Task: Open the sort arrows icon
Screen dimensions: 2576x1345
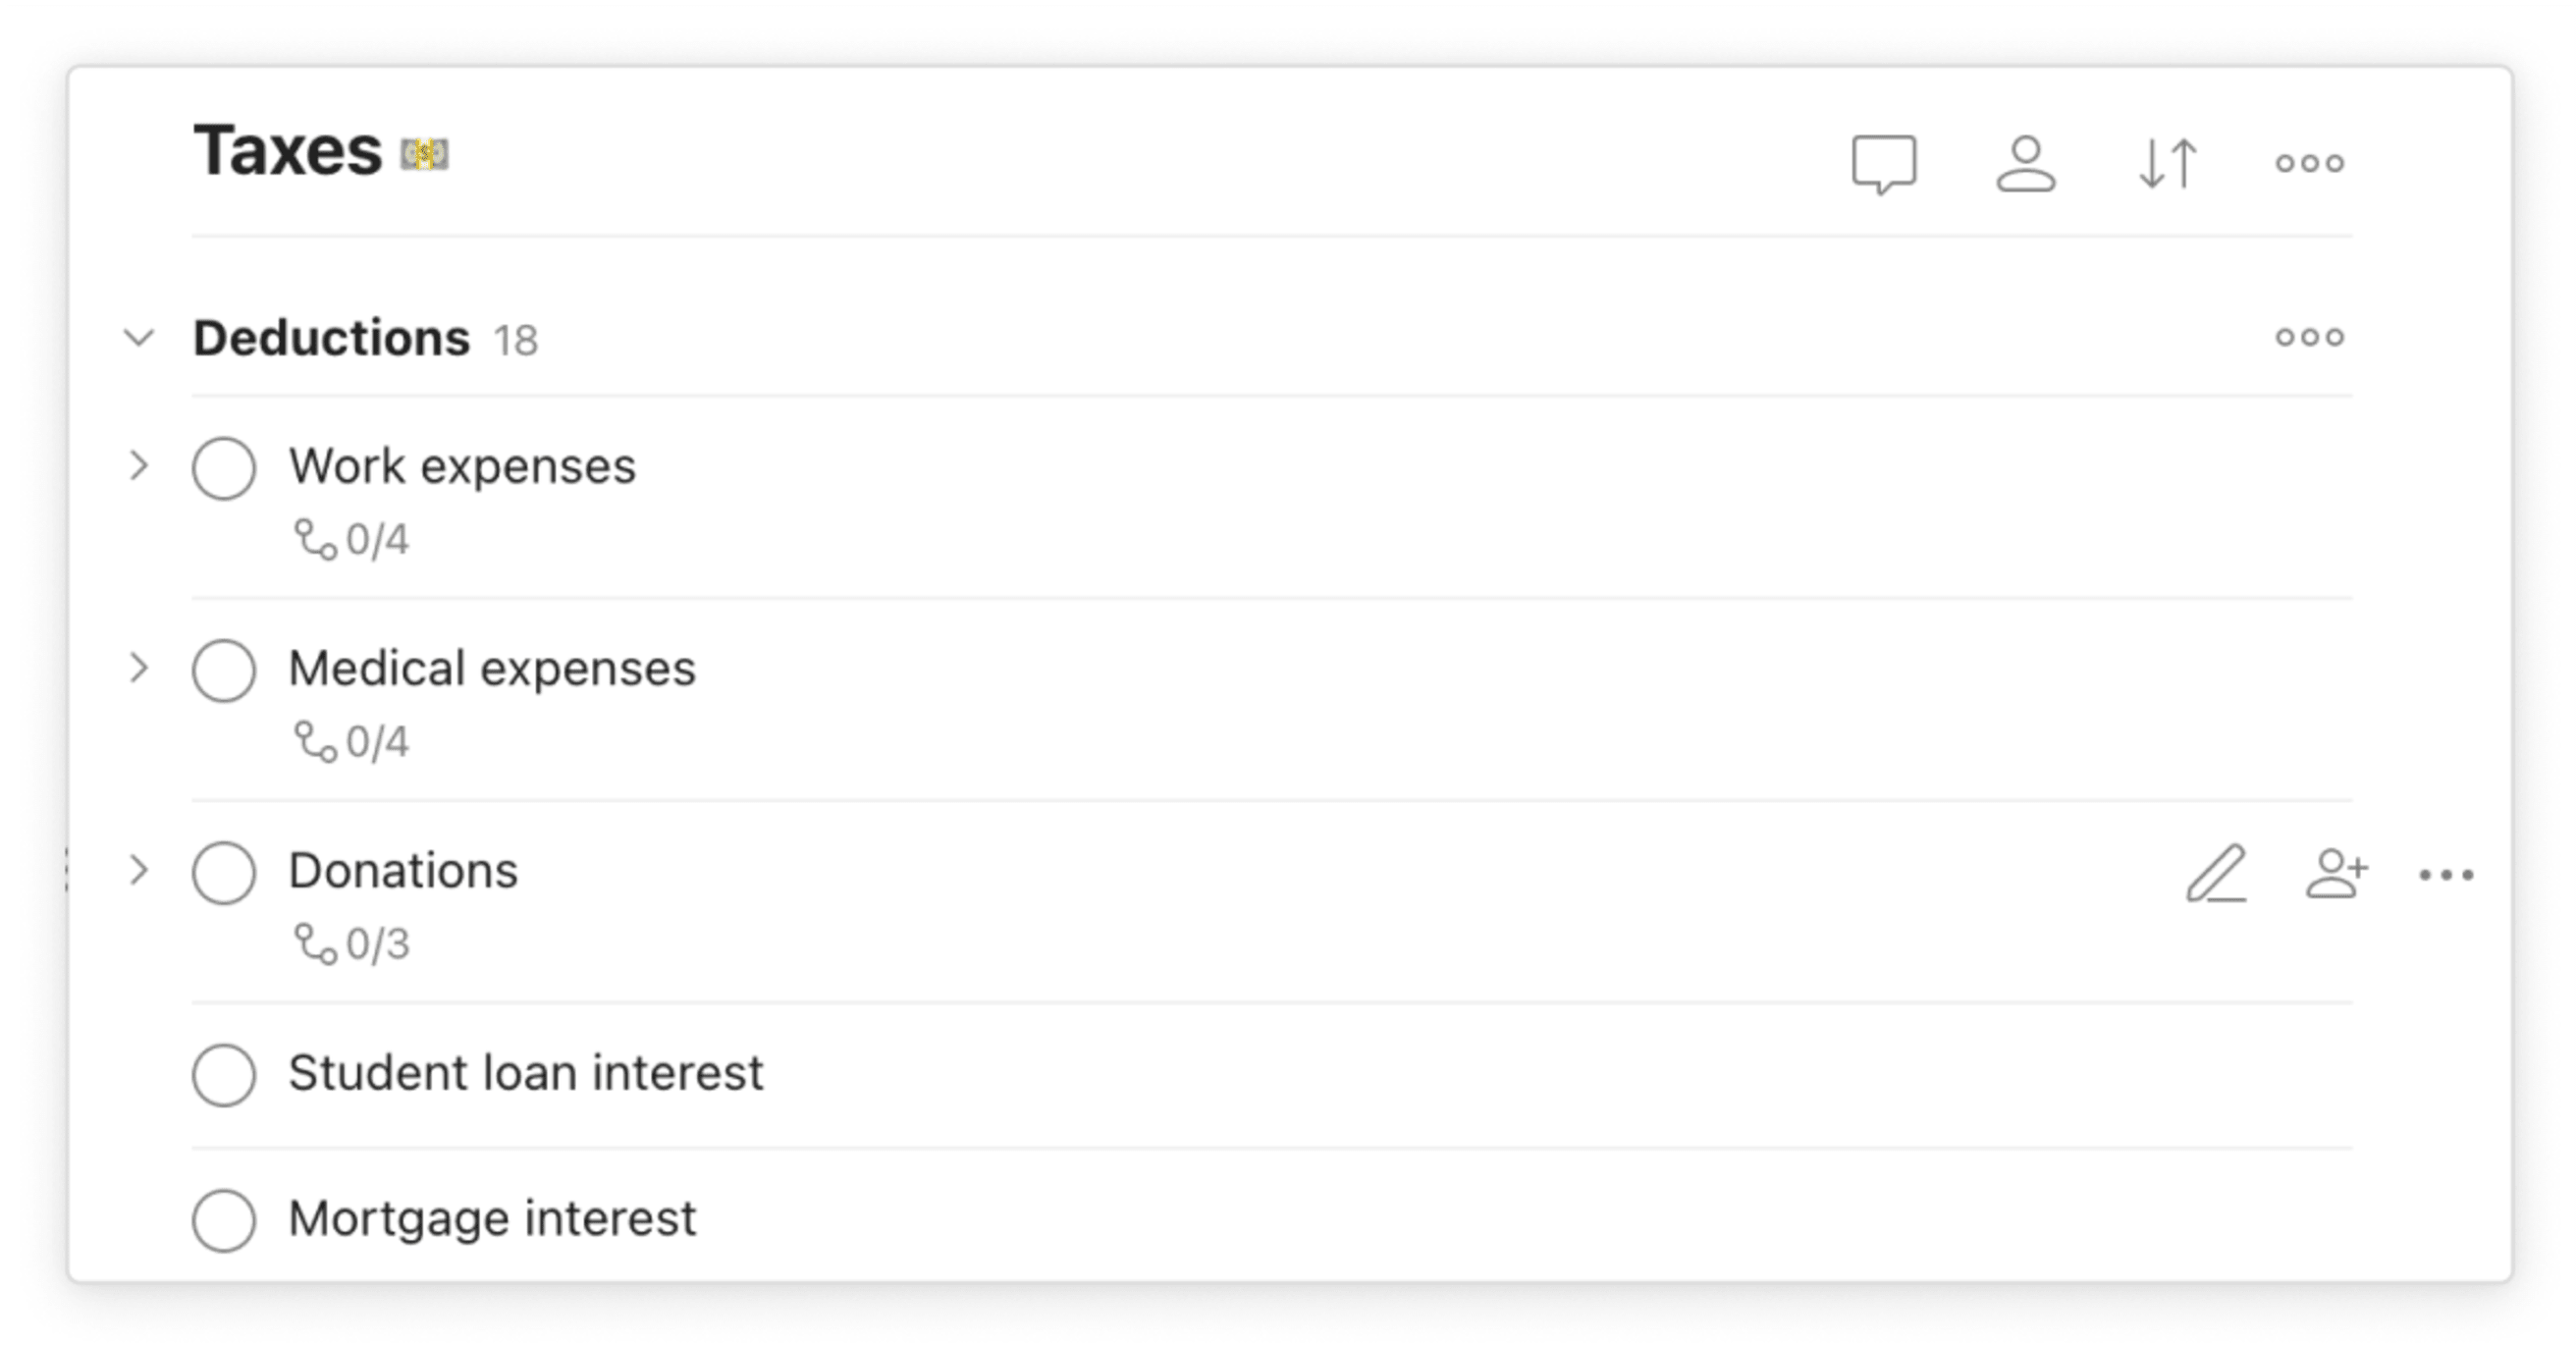Action: tap(2168, 164)
